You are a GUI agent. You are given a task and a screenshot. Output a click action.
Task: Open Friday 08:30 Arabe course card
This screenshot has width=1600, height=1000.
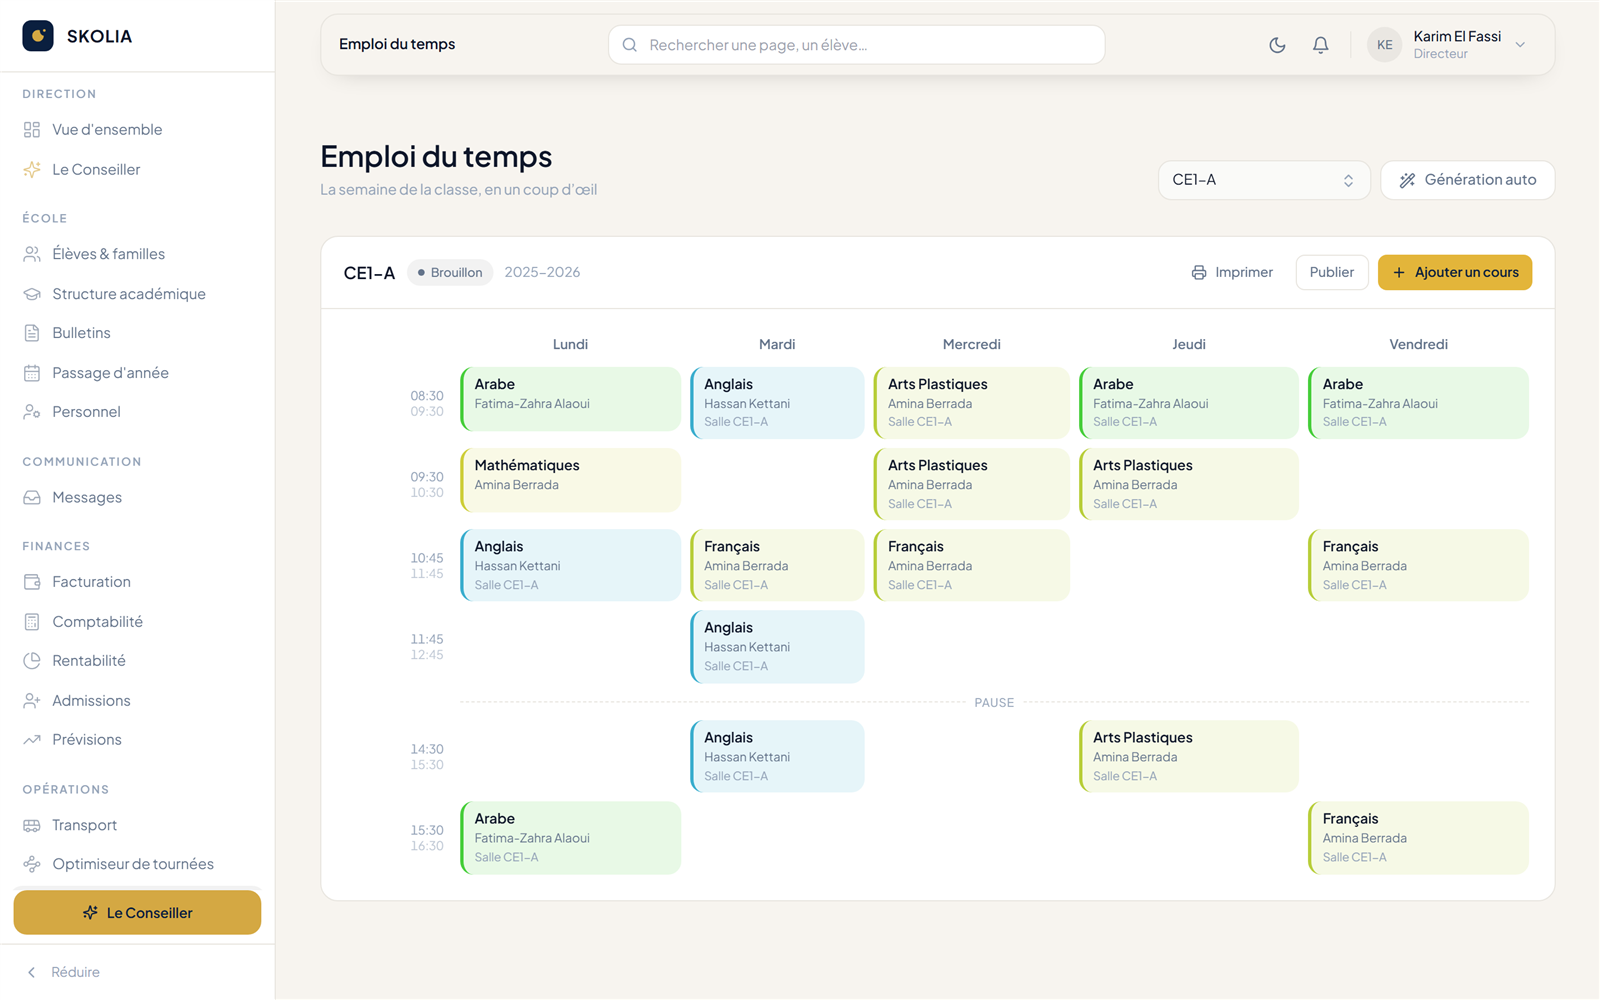(x=1419, y=404)
